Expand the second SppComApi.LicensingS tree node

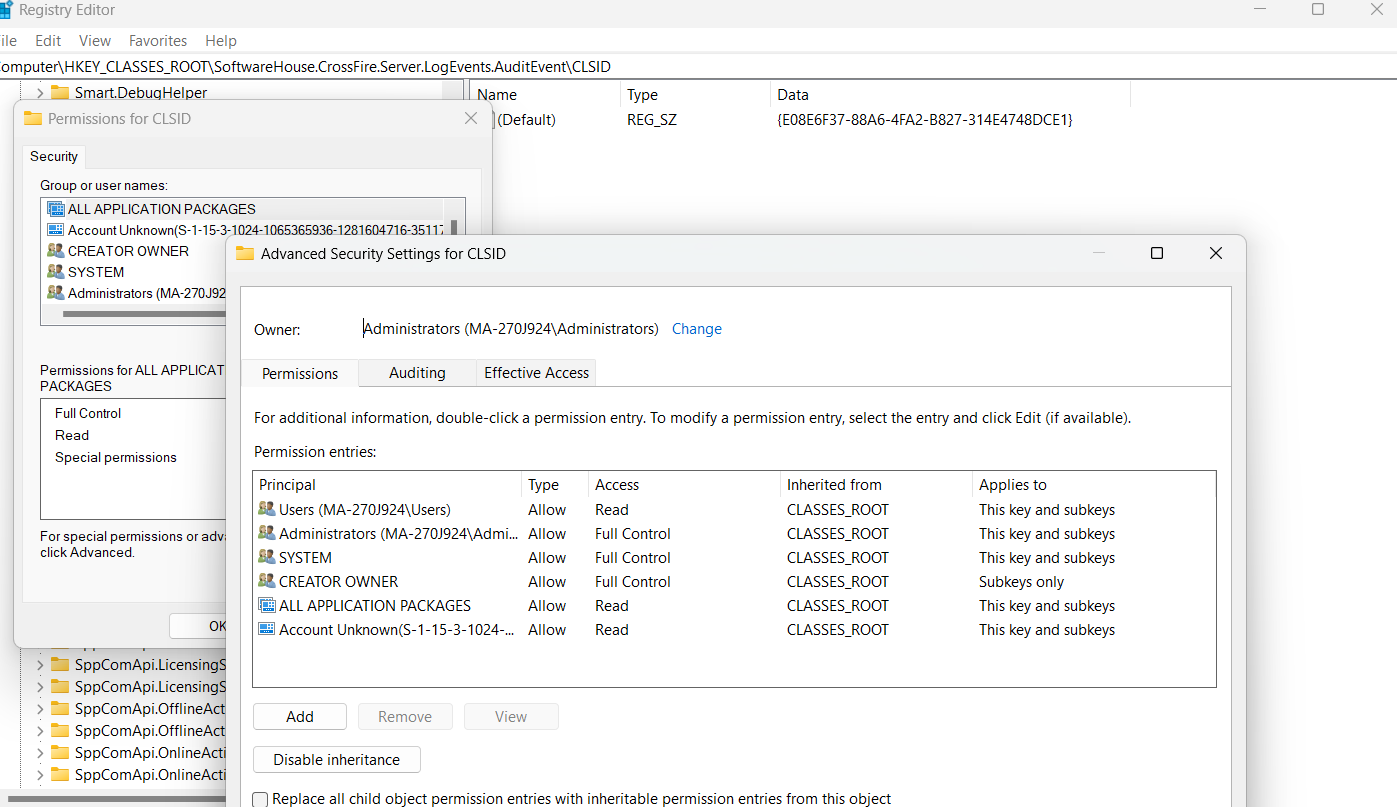click(x=39, y=687)
